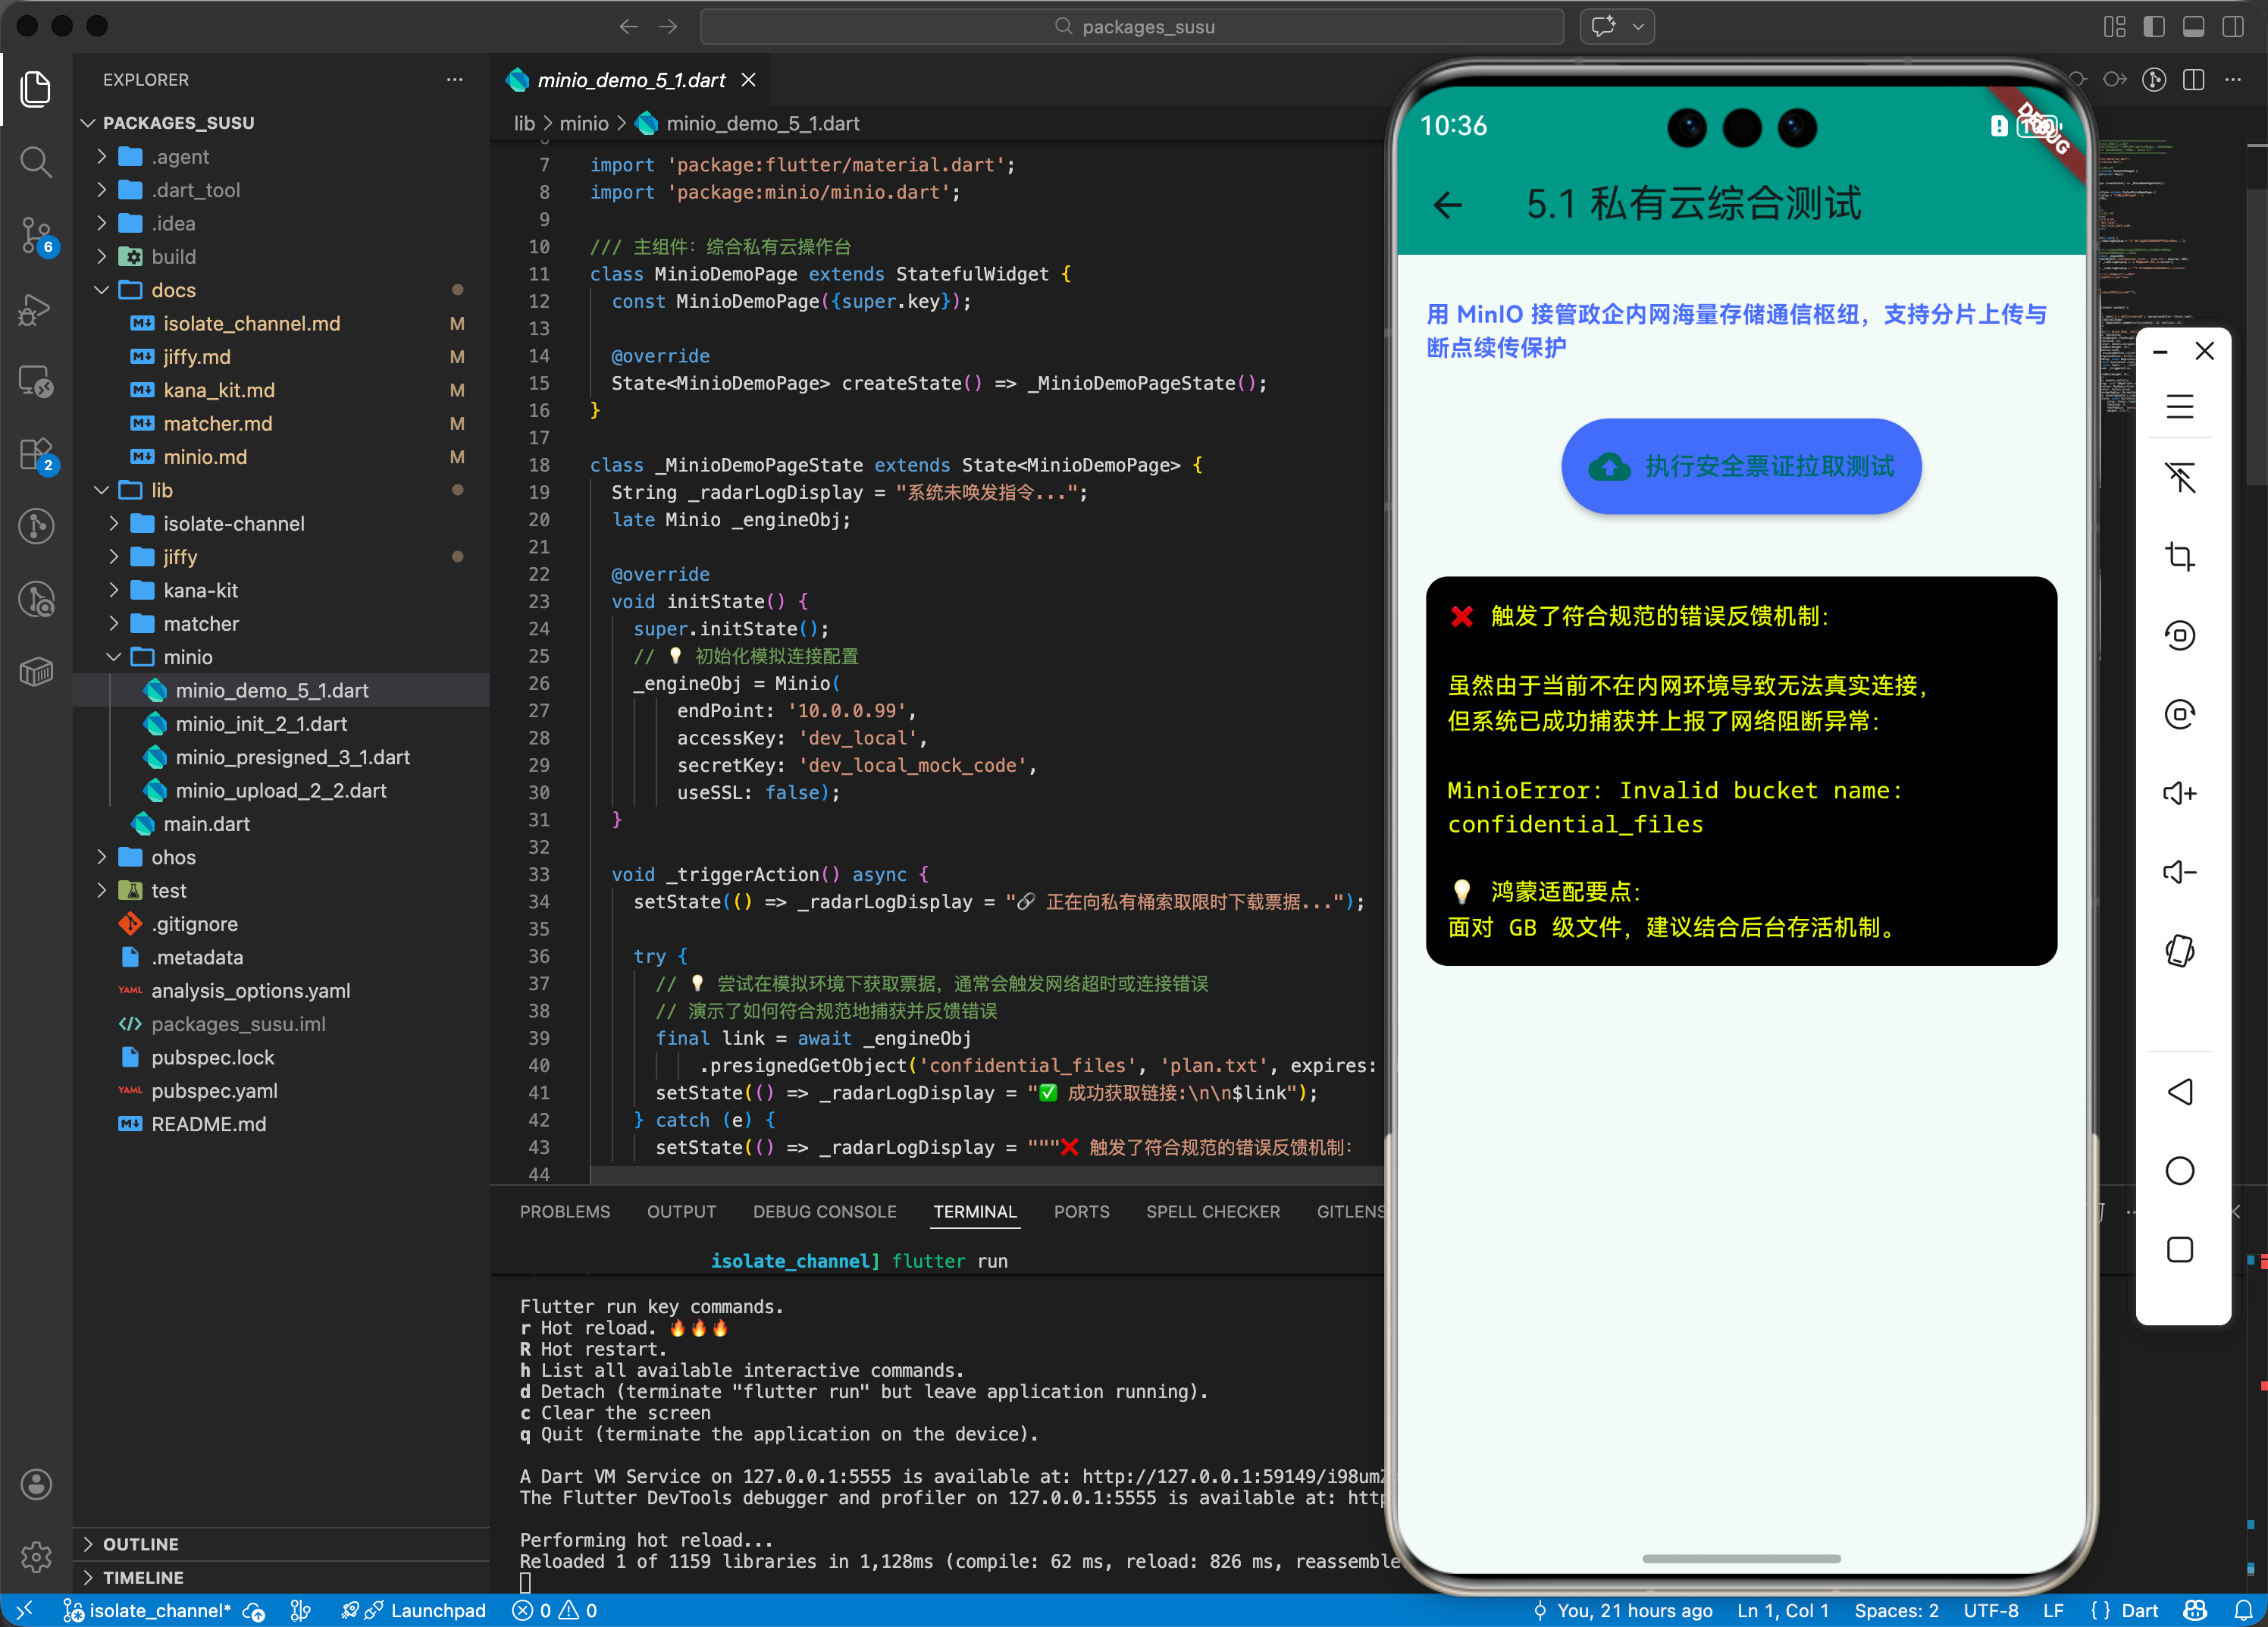The height and width of the screenshot is (1627, 2268).
Task: Open the Manage gear settings icon
Action: pyautogui.click(x=36, y=1556)
